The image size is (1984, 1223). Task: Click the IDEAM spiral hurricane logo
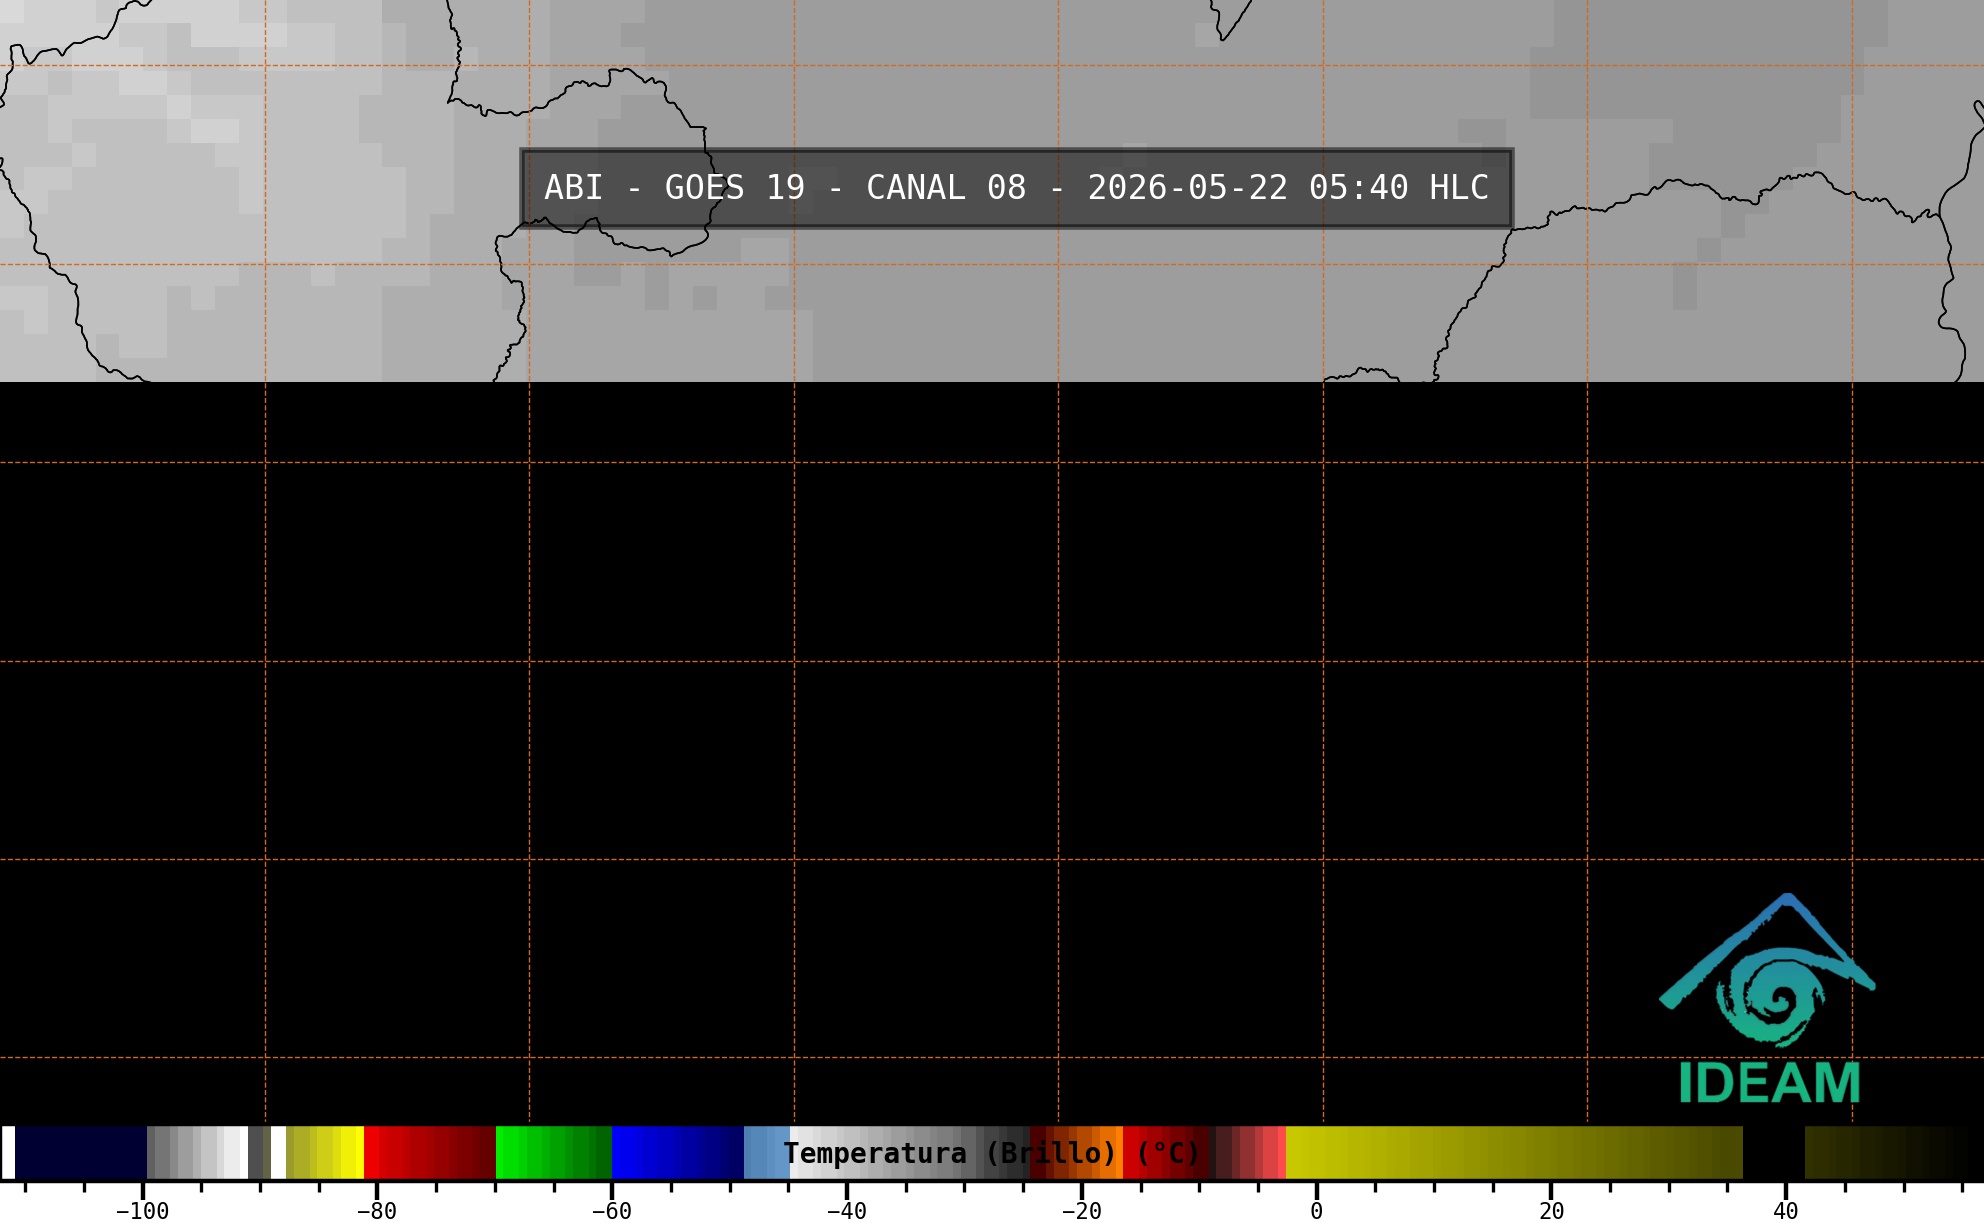pos(1768,970)
